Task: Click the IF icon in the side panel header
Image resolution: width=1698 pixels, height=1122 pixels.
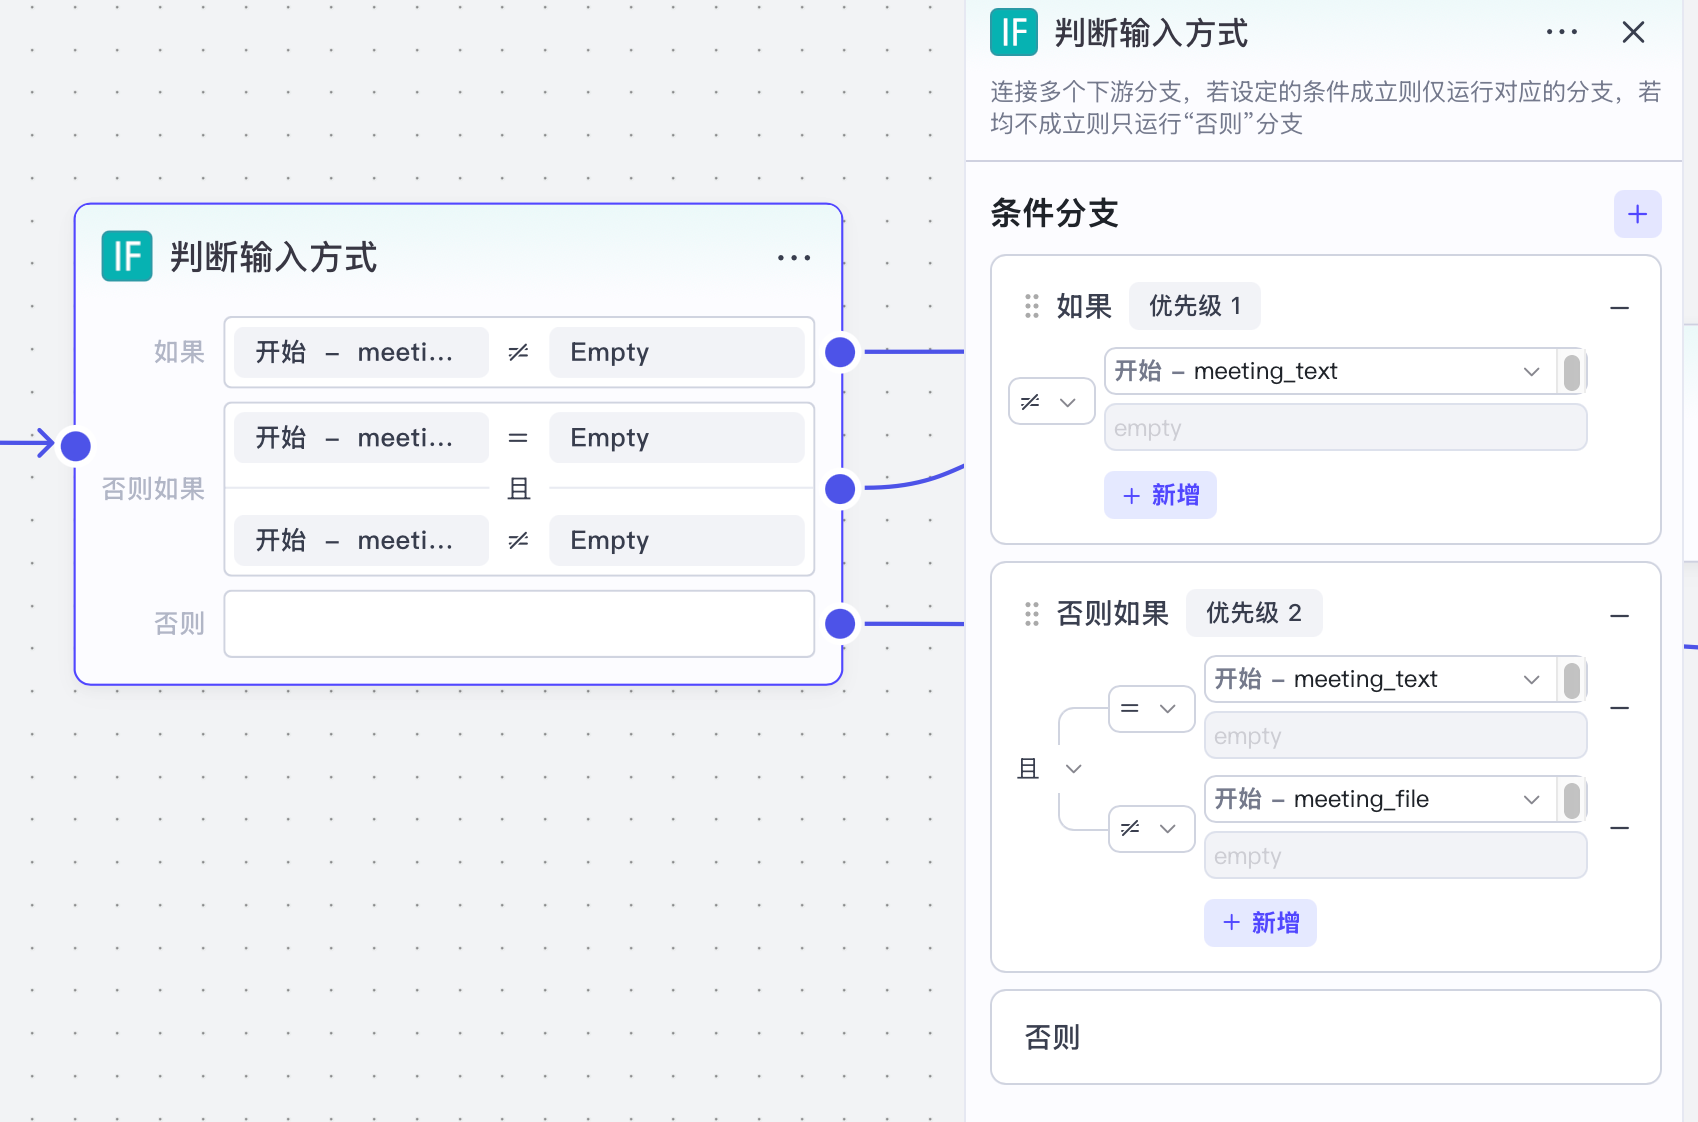Action: click(x=1014, y=32)
